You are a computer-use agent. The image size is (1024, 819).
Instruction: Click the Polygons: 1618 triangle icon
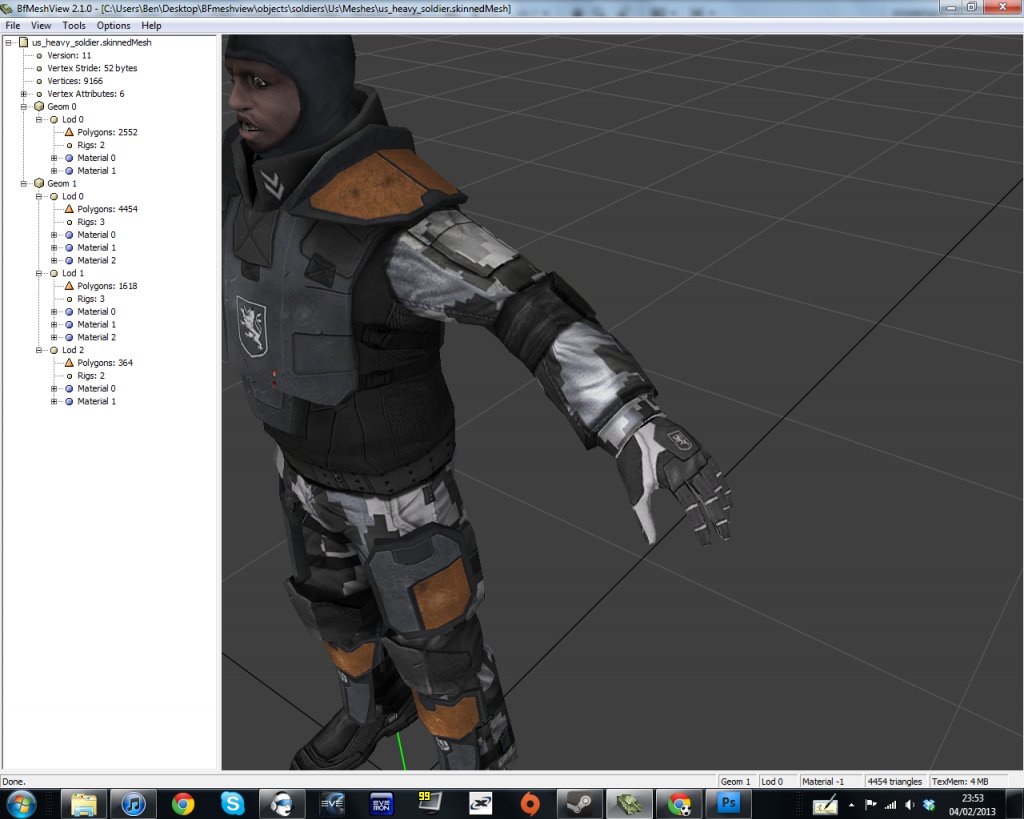tap(69, 286)
